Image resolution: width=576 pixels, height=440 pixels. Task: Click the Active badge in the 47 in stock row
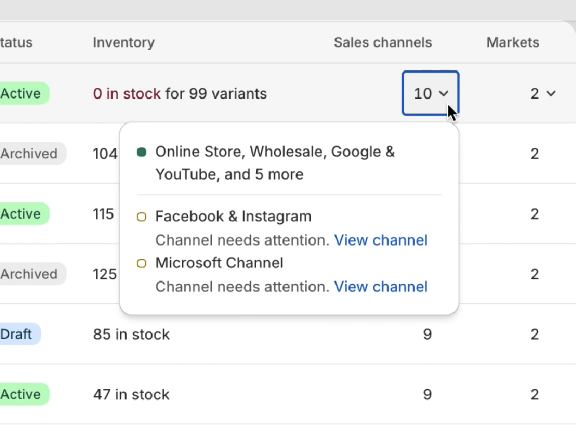coord(24,394)
